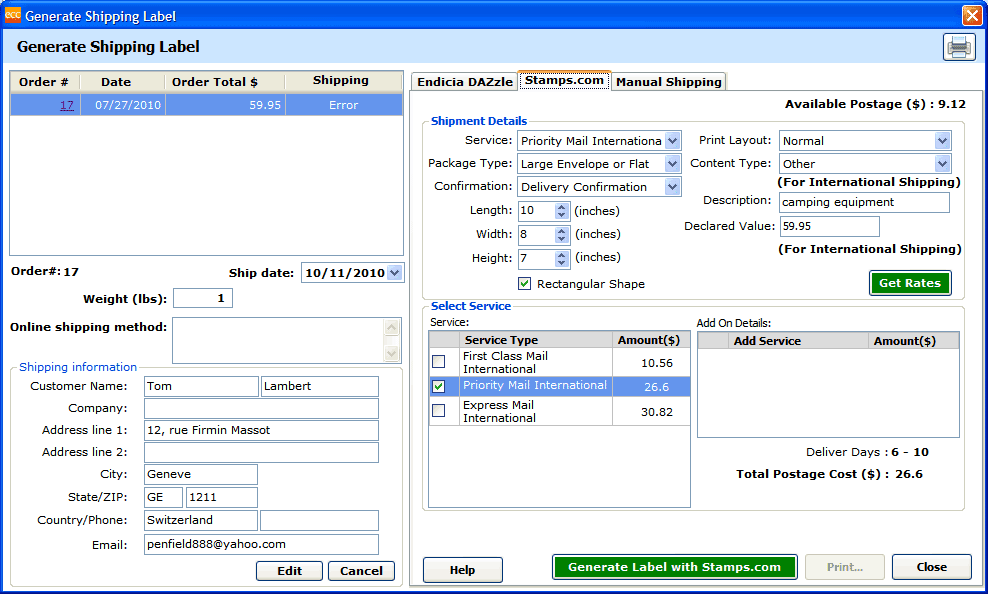This screenshot has width=988, height=594.
Task: Click the '30.82' amount cell
Action: tap(651, 412)
